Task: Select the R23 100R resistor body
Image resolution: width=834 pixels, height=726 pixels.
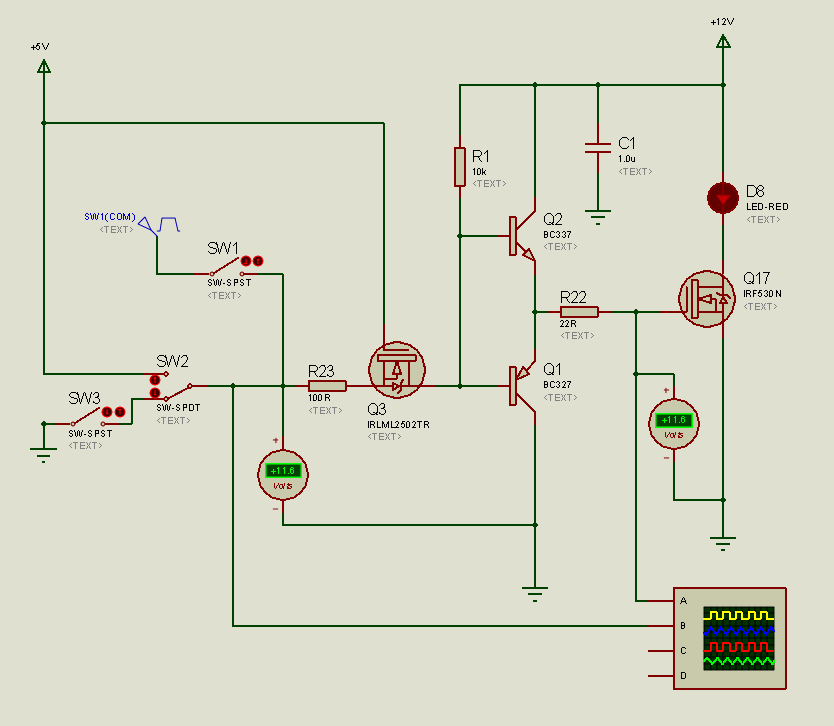Action: pyautogui.click(x=327, y=386)
